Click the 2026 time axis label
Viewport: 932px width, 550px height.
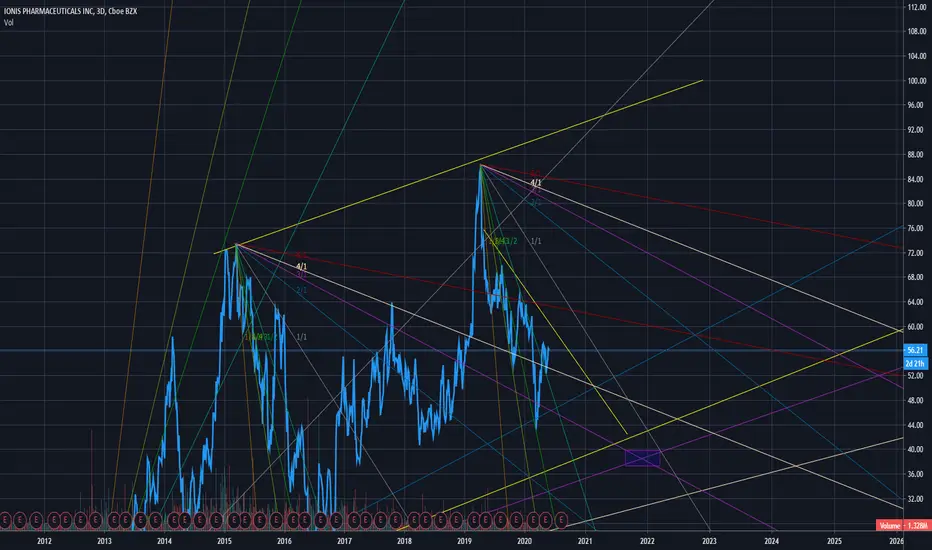pyautogui.click(x=896, y=541)
